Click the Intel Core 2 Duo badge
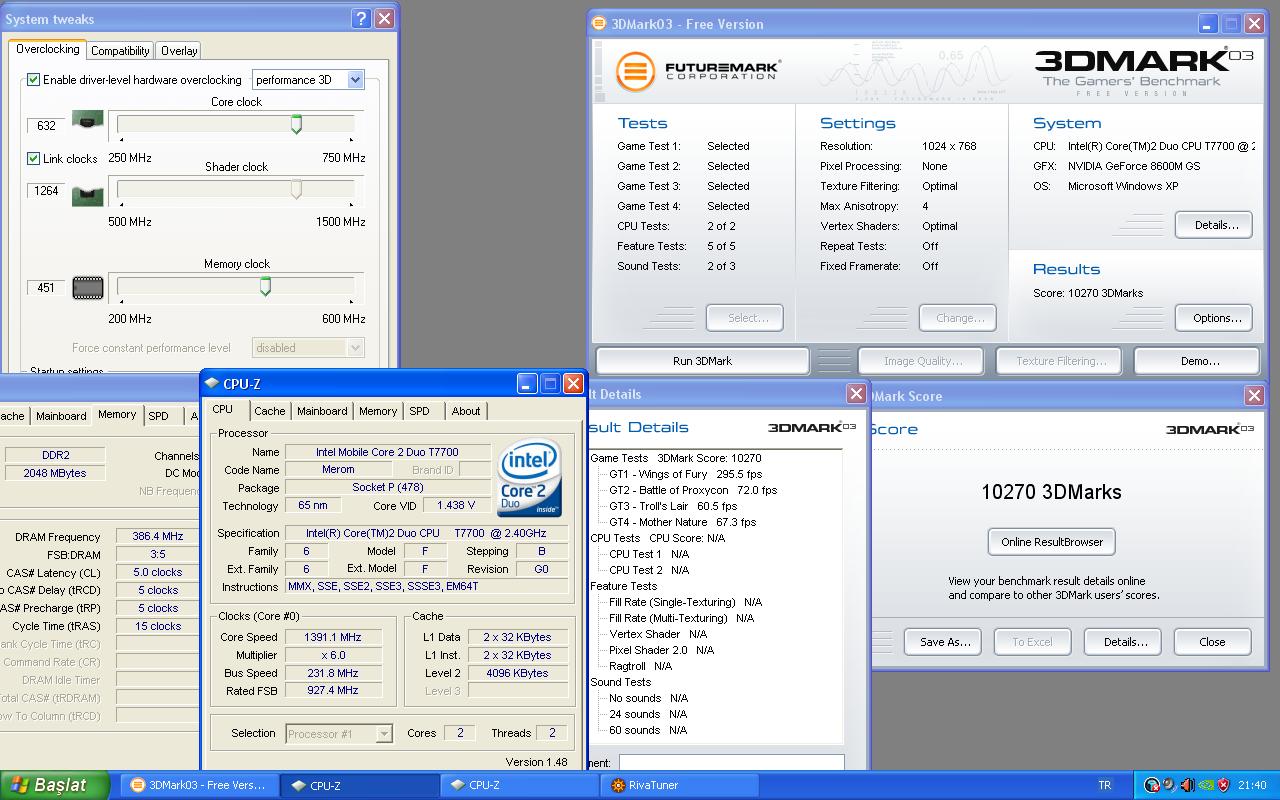Image resolution: width=1280 pixels, height=800 pixels. click(x=529, y=478)
